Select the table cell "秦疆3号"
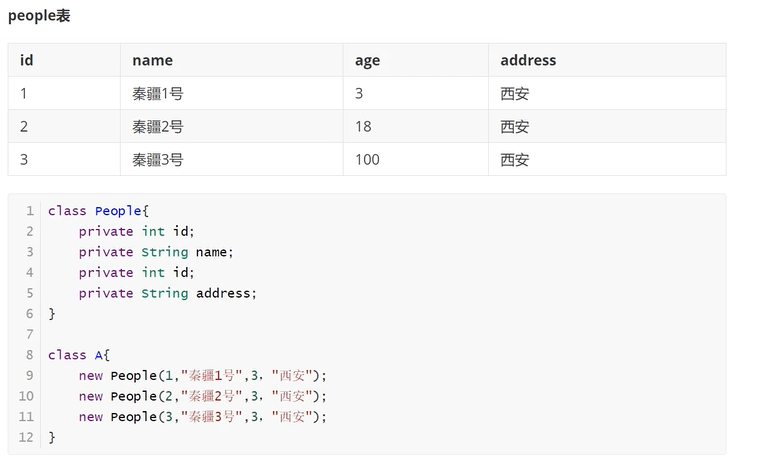Image resolution: width=758 pixels, height=472 pixels. [157, 160]
